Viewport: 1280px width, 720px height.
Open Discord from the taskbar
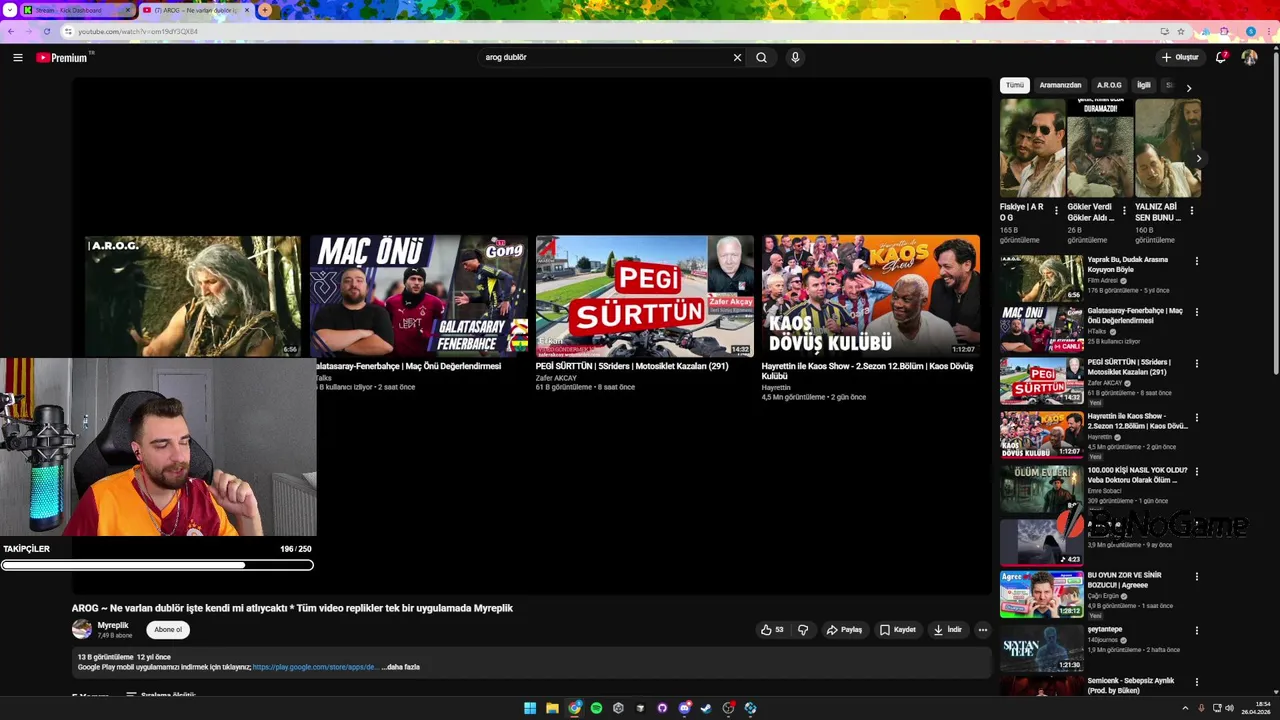[x=684, y=708]
